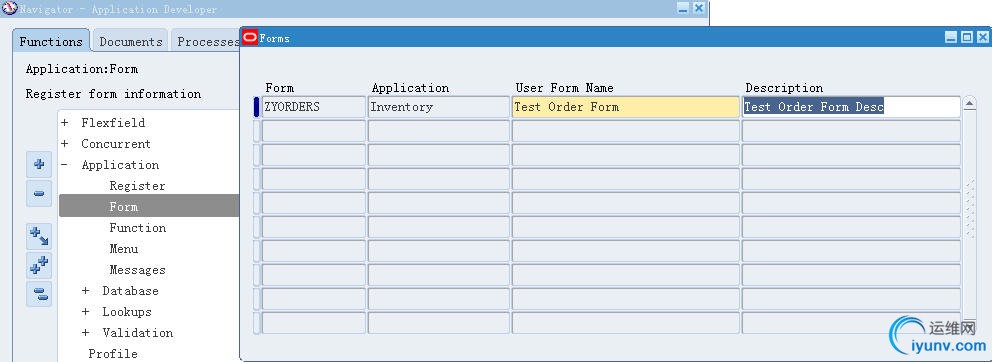Image resolution: width=992 pixels, height=362 pixels.
Task: Click the Expand (plus) navigator button
Action: [x=39, y=165]
